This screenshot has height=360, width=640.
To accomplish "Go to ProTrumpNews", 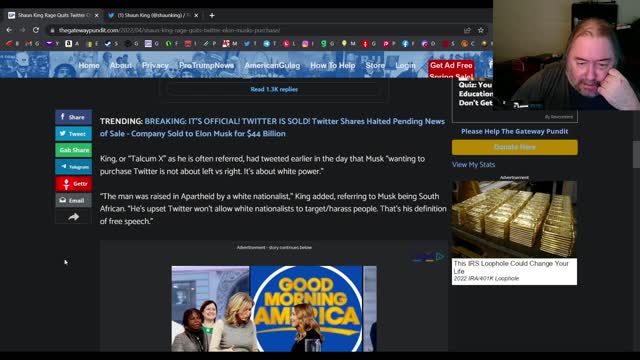I will point(207,65).
